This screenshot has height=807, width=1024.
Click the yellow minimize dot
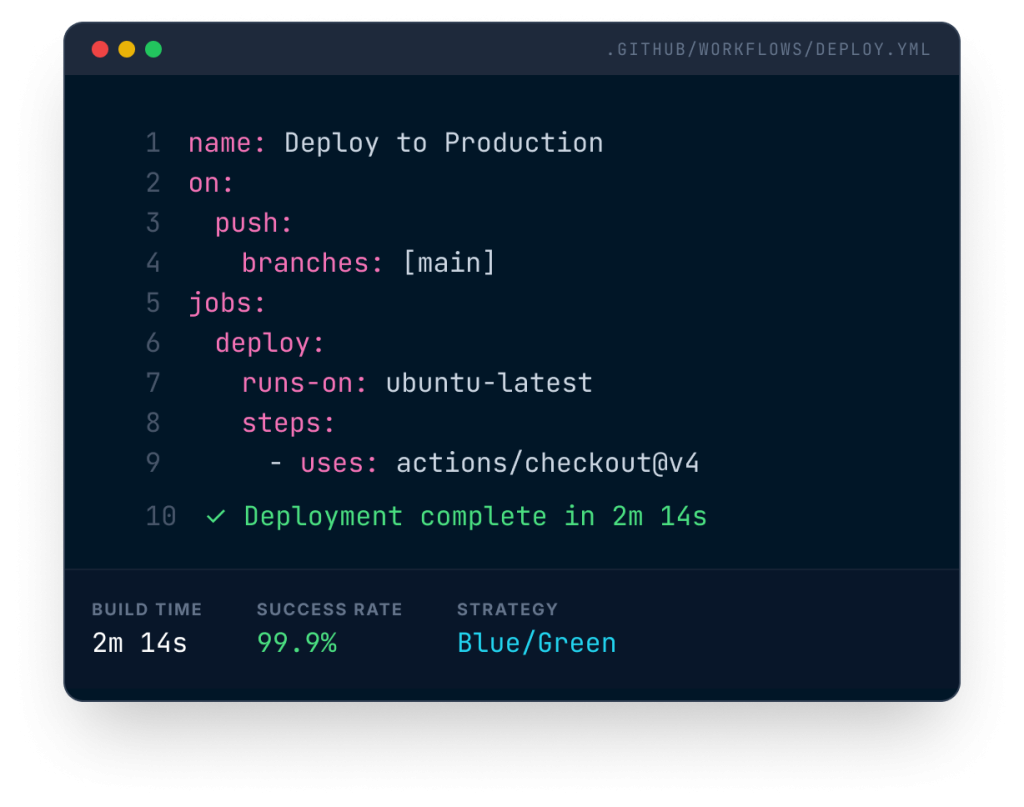(127, 49)
